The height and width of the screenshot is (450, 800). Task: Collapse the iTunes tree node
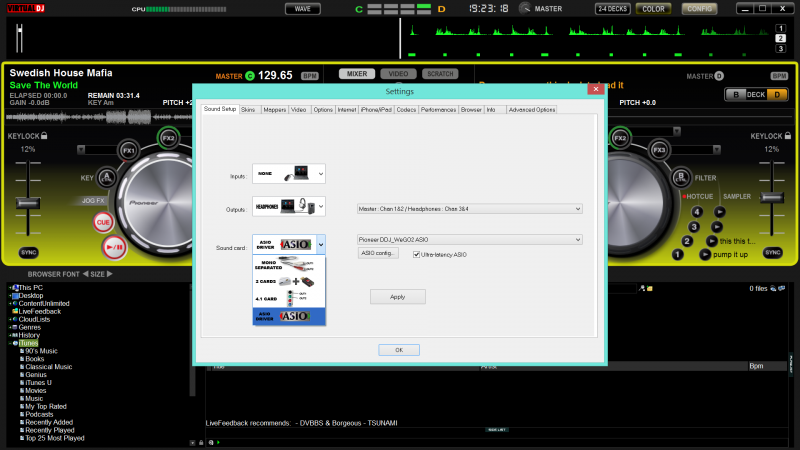[x=10, y=343]
